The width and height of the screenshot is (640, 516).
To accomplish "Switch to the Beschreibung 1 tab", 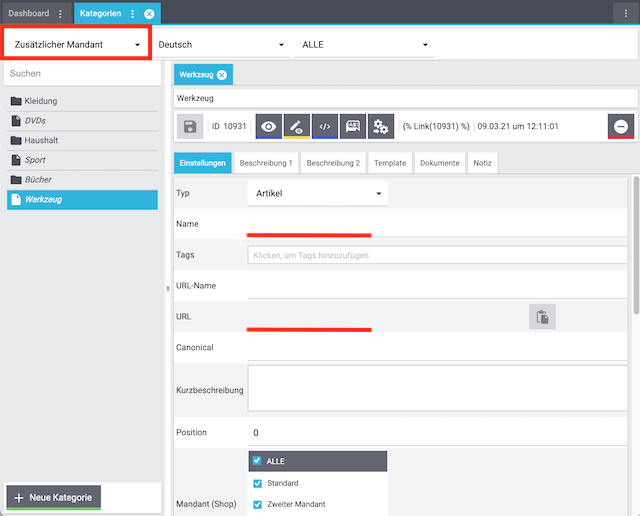I will (x=266, y=163).
